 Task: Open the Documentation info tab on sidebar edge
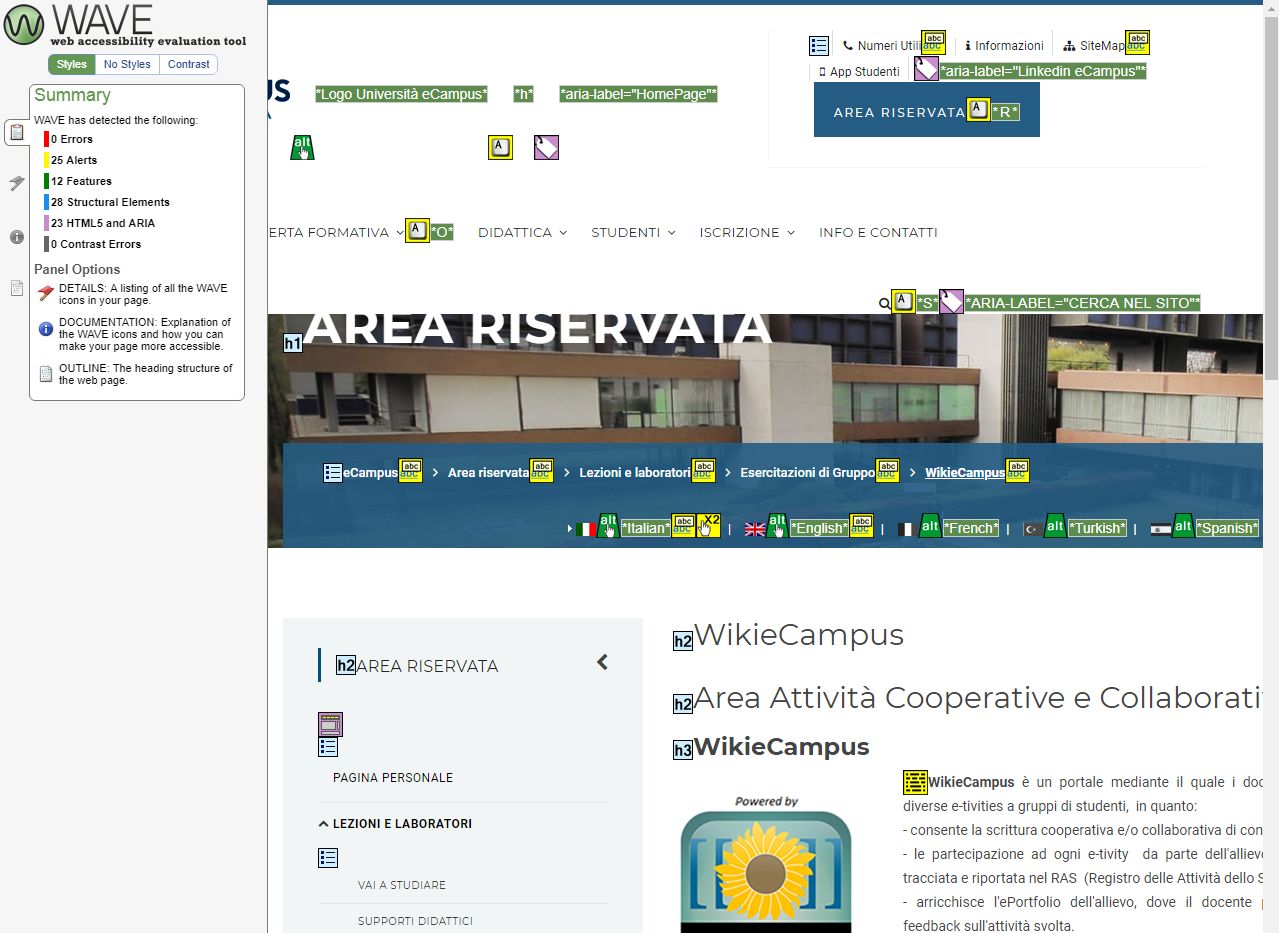pyautogui.click(x=16, y=237)
